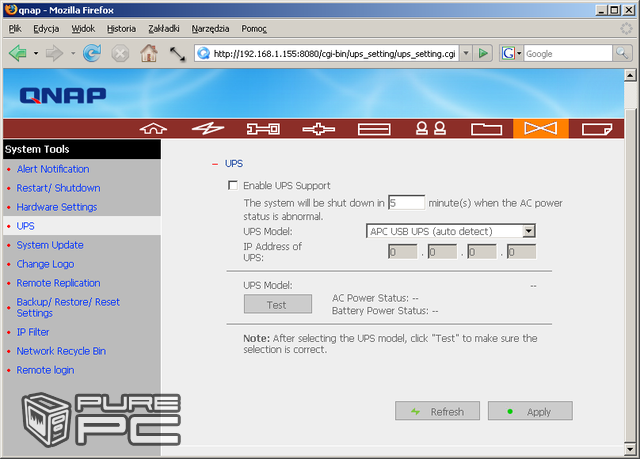Go back with Firefox back arrow

(x=18, y=53)
